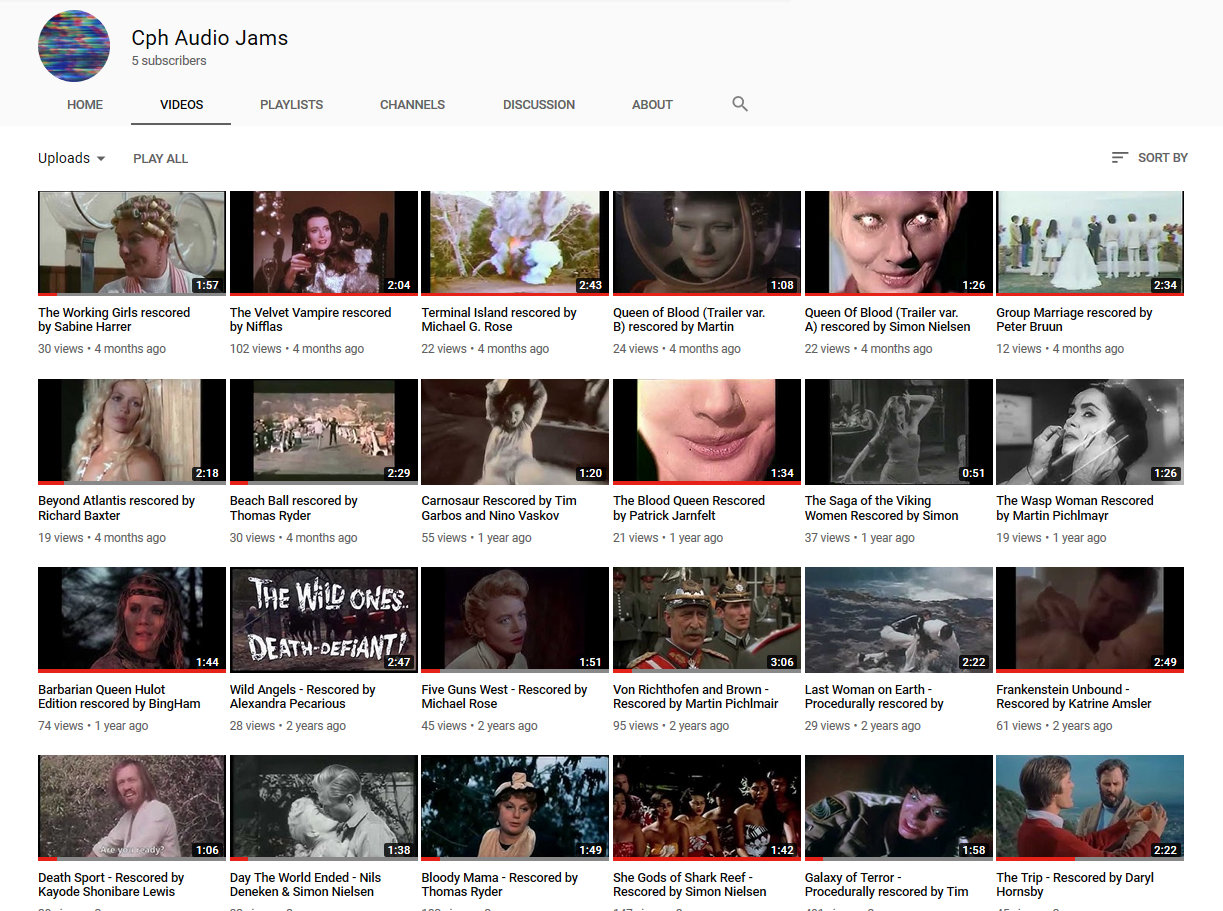
Task: Click title 'Last Woman on Earth - Procedurally rescored'
Action: tap(874, 696)
